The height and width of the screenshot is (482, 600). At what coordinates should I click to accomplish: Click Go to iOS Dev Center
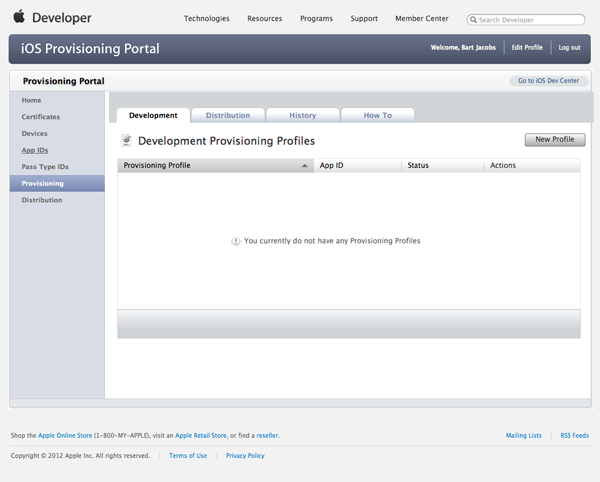548,81
